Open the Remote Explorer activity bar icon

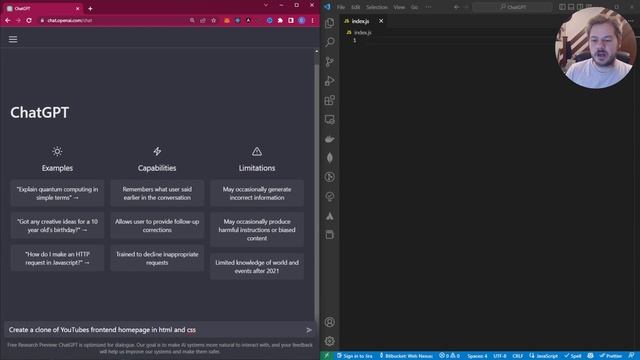coord(330,120)
